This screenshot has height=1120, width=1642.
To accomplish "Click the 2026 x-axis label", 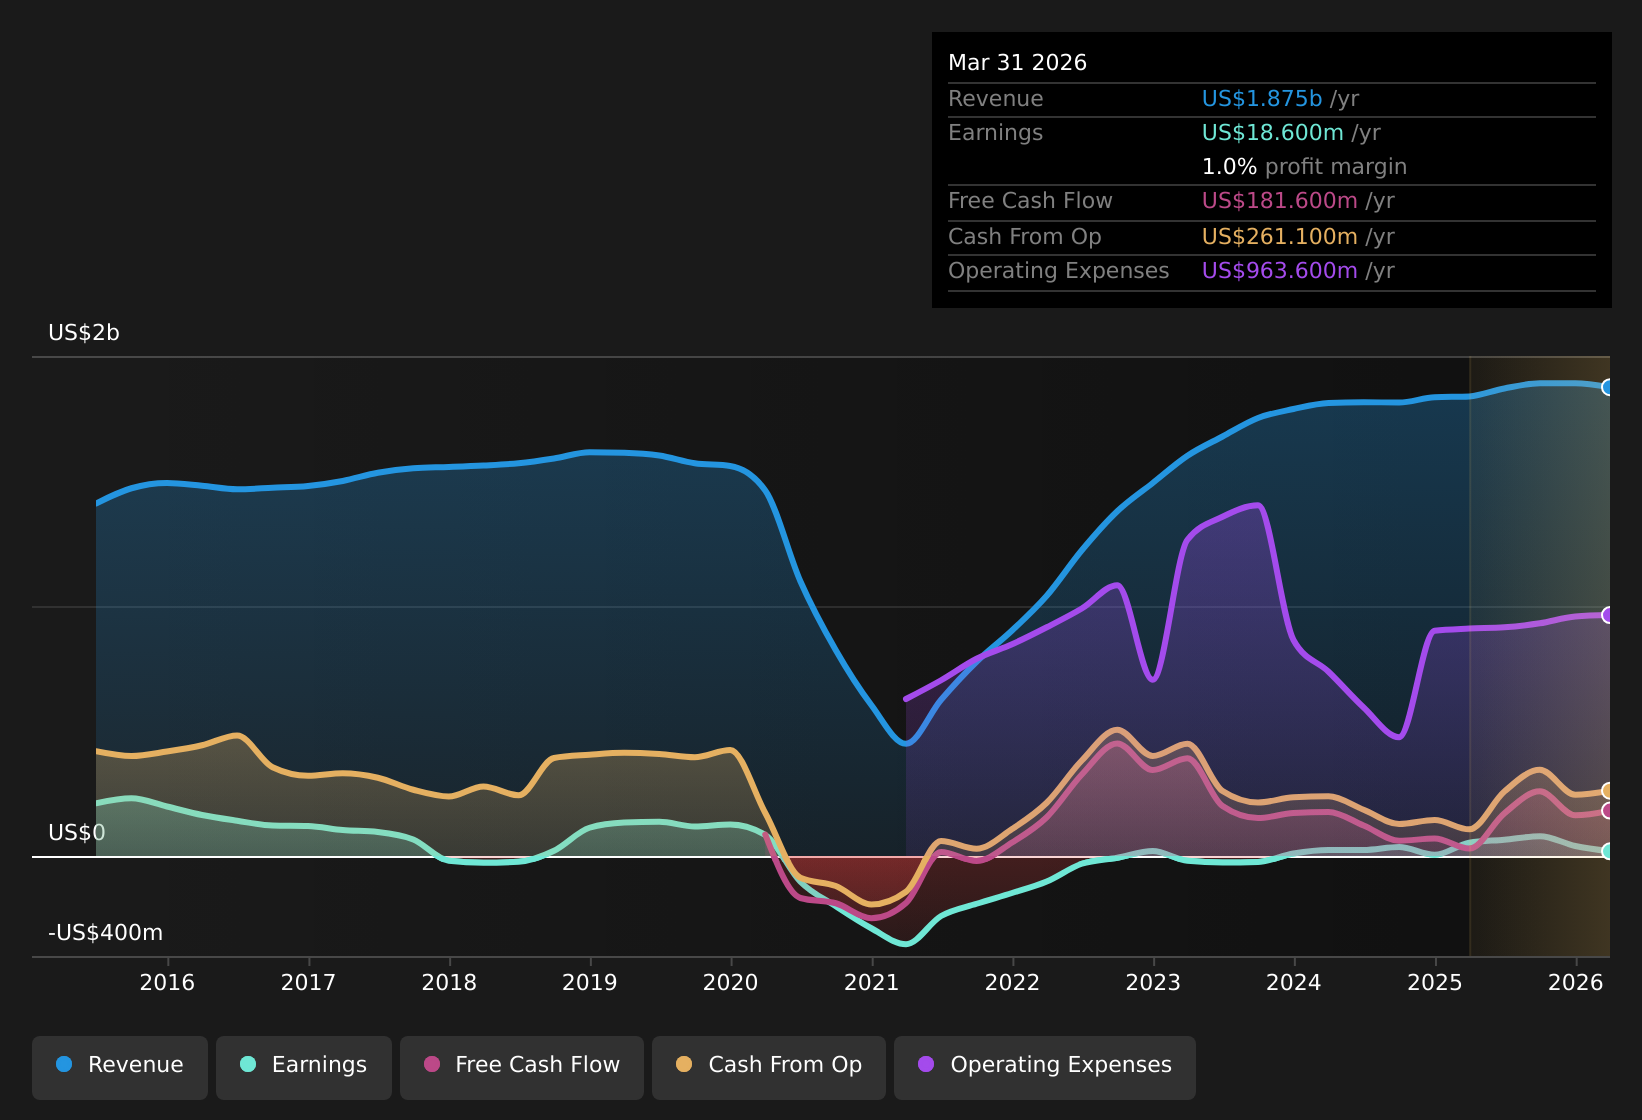I will pos(1576,983).
